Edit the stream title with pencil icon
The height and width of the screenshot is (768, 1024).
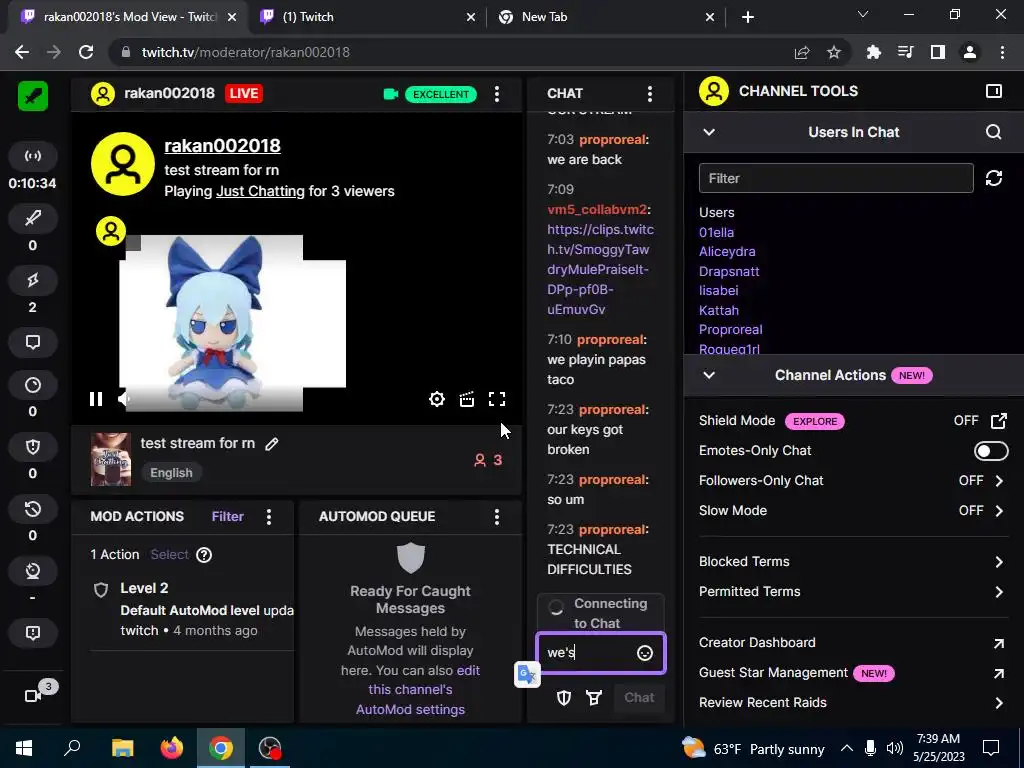(272, 444)
